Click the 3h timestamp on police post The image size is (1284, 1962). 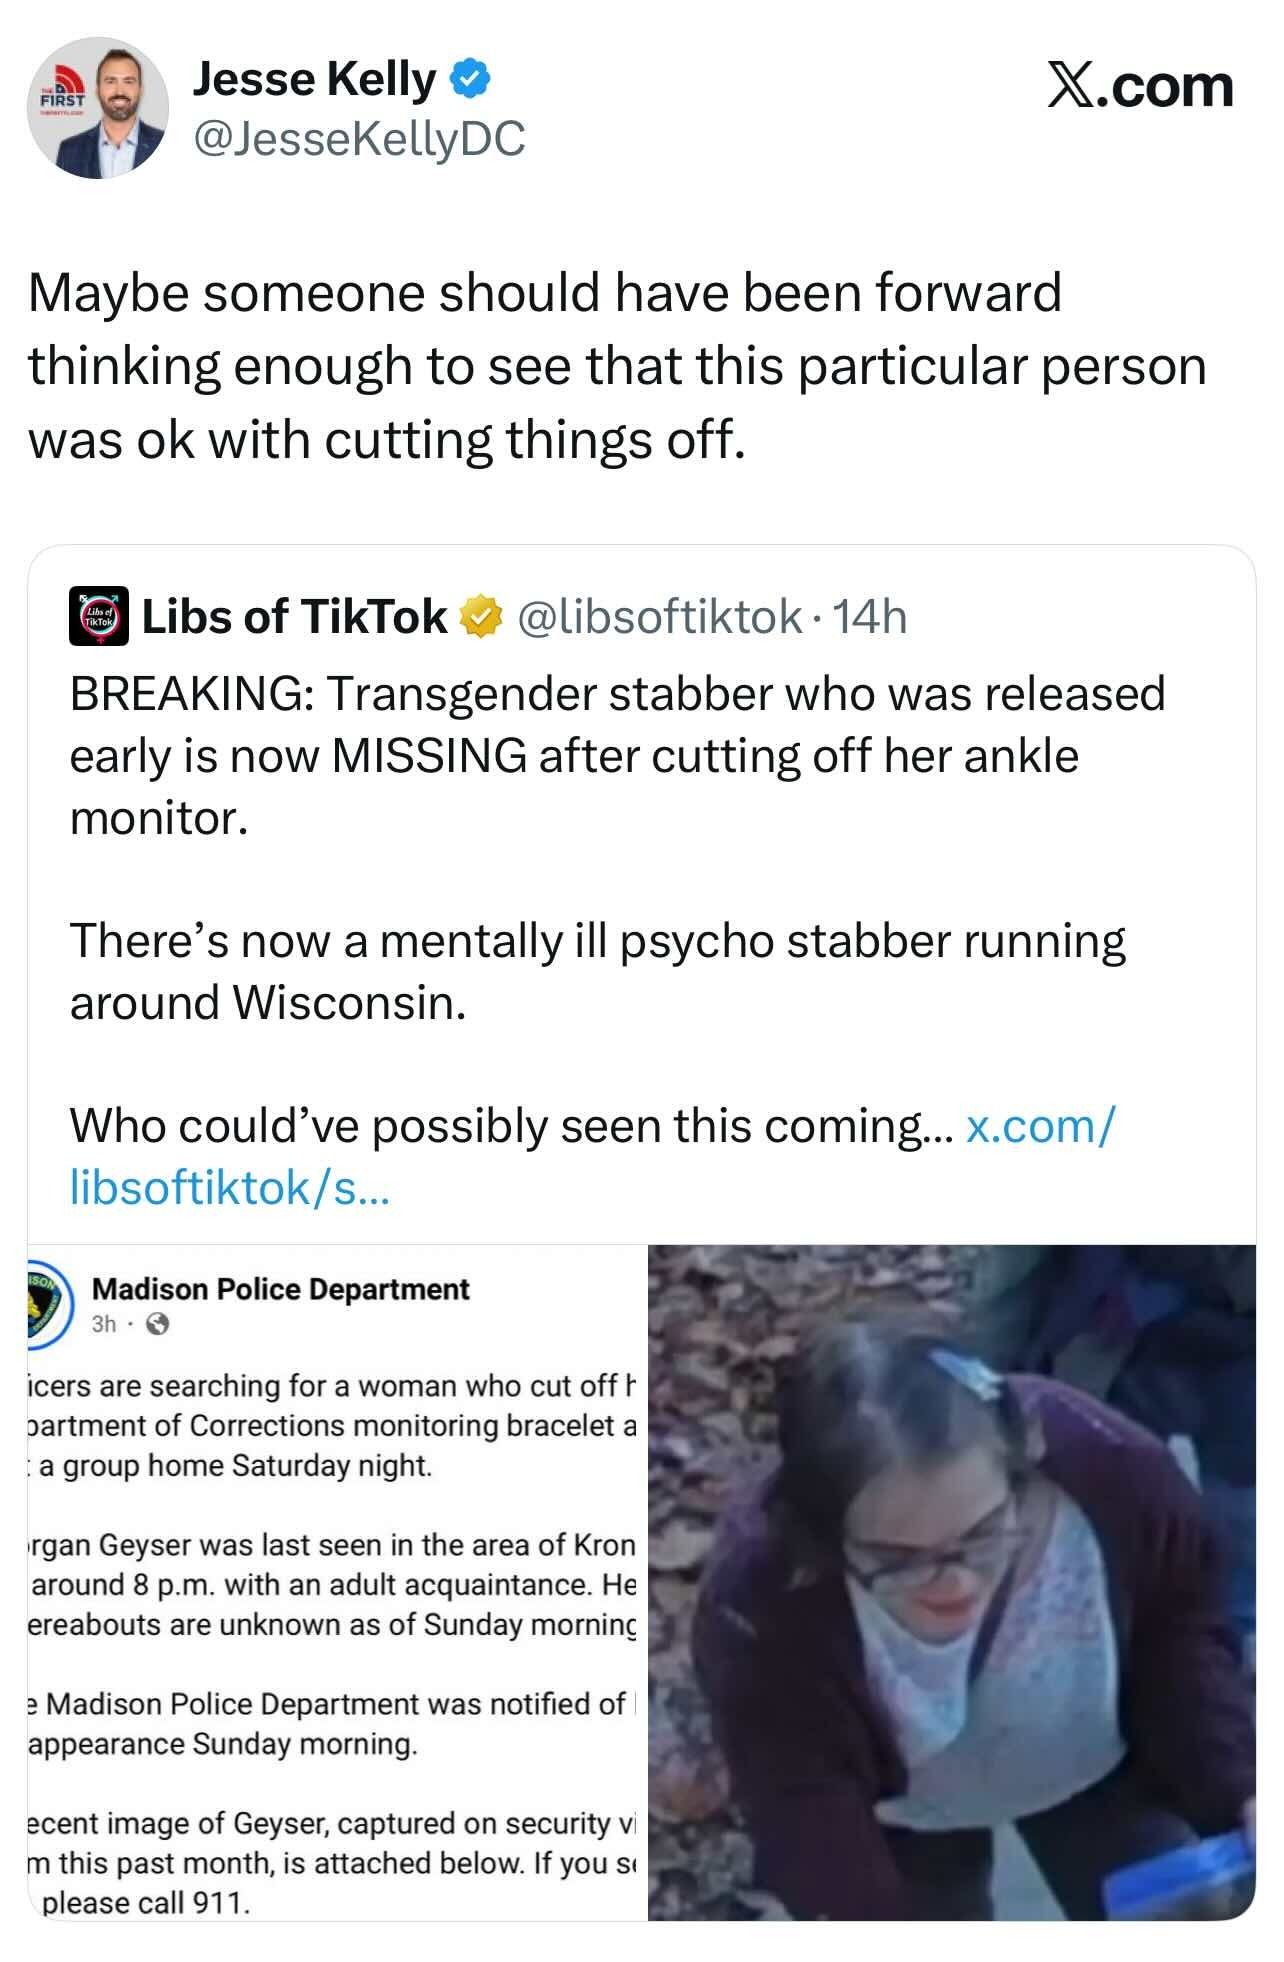(104, 1324)
